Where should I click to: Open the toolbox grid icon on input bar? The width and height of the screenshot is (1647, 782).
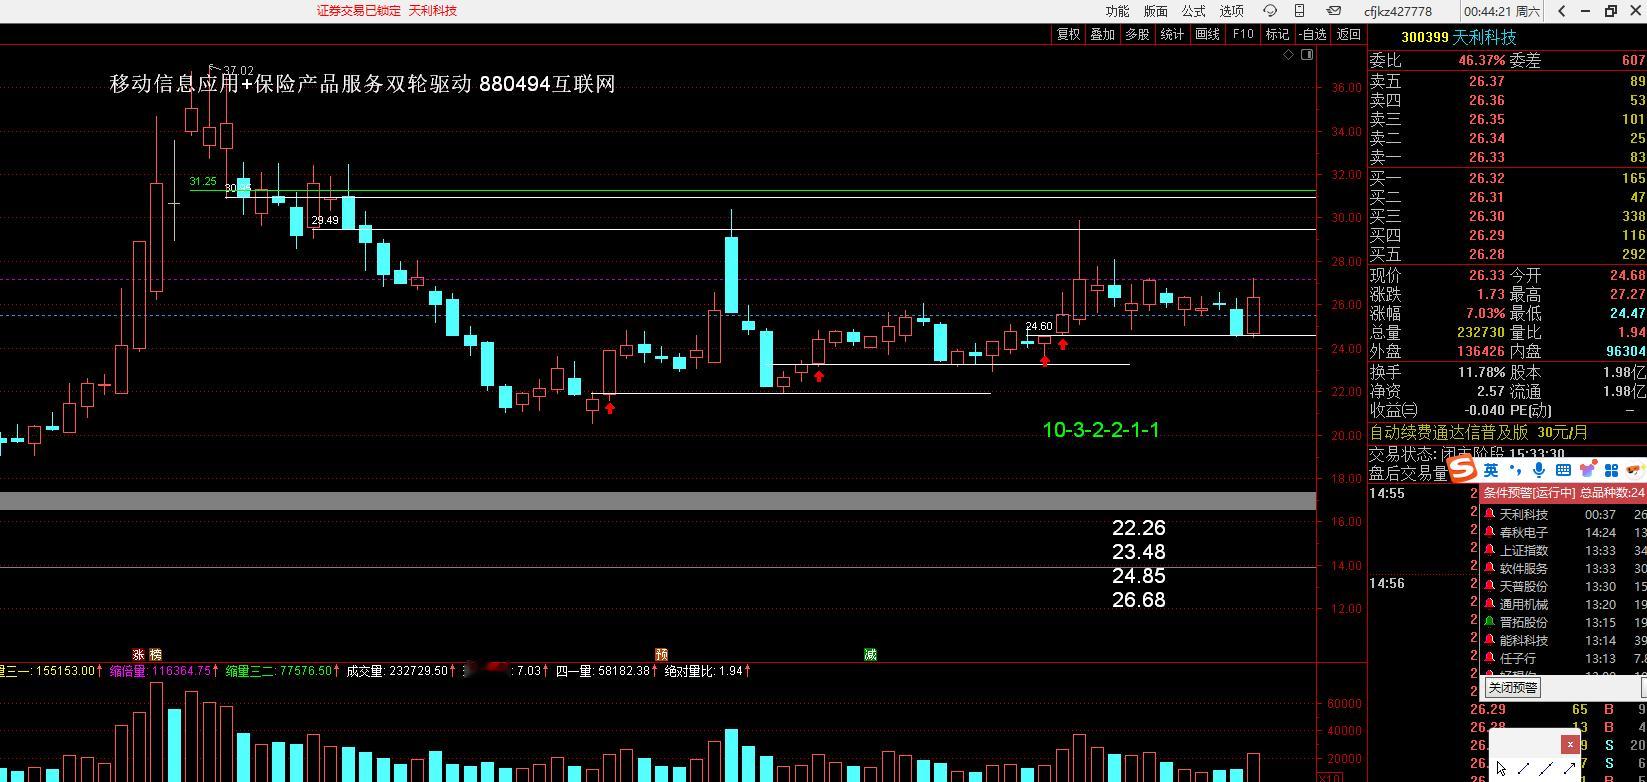coord(1611,470)
